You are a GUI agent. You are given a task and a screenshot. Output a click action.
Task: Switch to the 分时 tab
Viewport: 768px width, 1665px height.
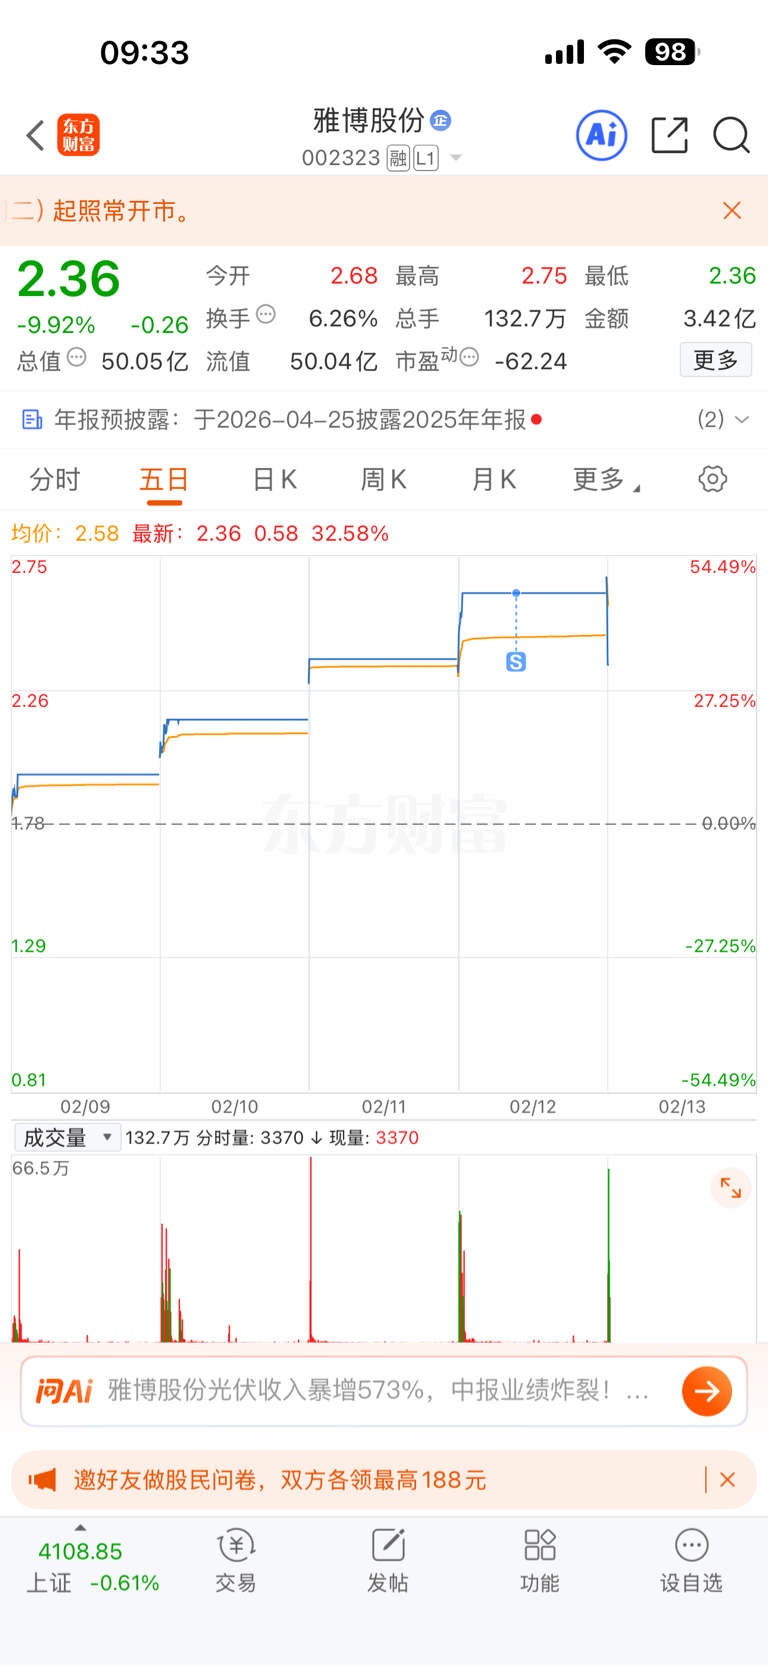pos(54,480)
